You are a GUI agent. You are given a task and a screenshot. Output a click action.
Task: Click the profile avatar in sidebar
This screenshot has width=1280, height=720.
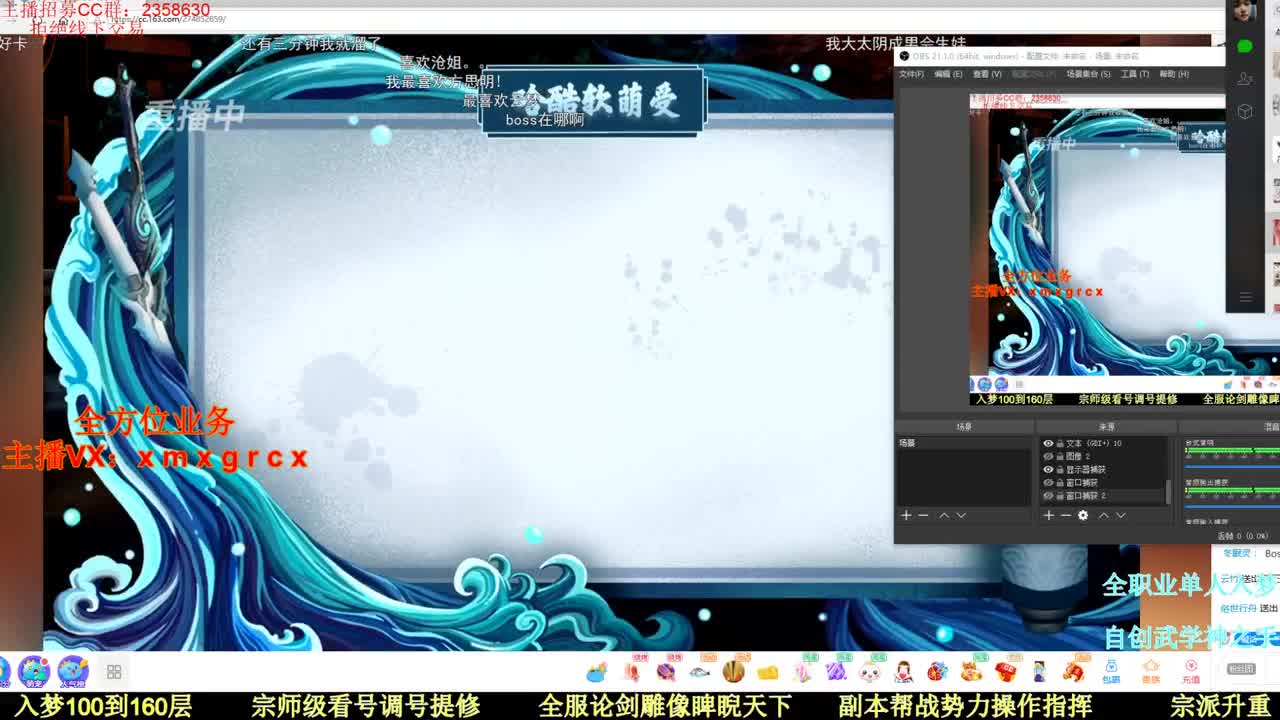click(x=1244, y=11)
